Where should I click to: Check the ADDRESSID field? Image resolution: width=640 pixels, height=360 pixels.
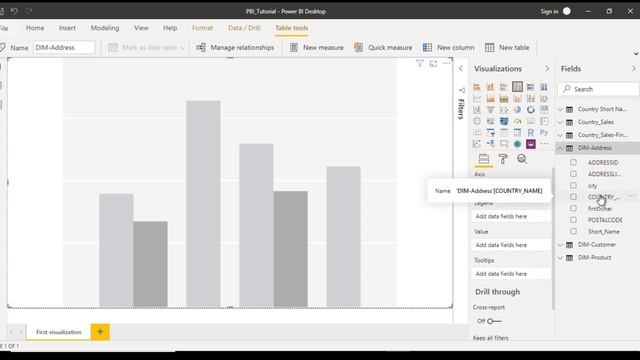pos(573,162)
